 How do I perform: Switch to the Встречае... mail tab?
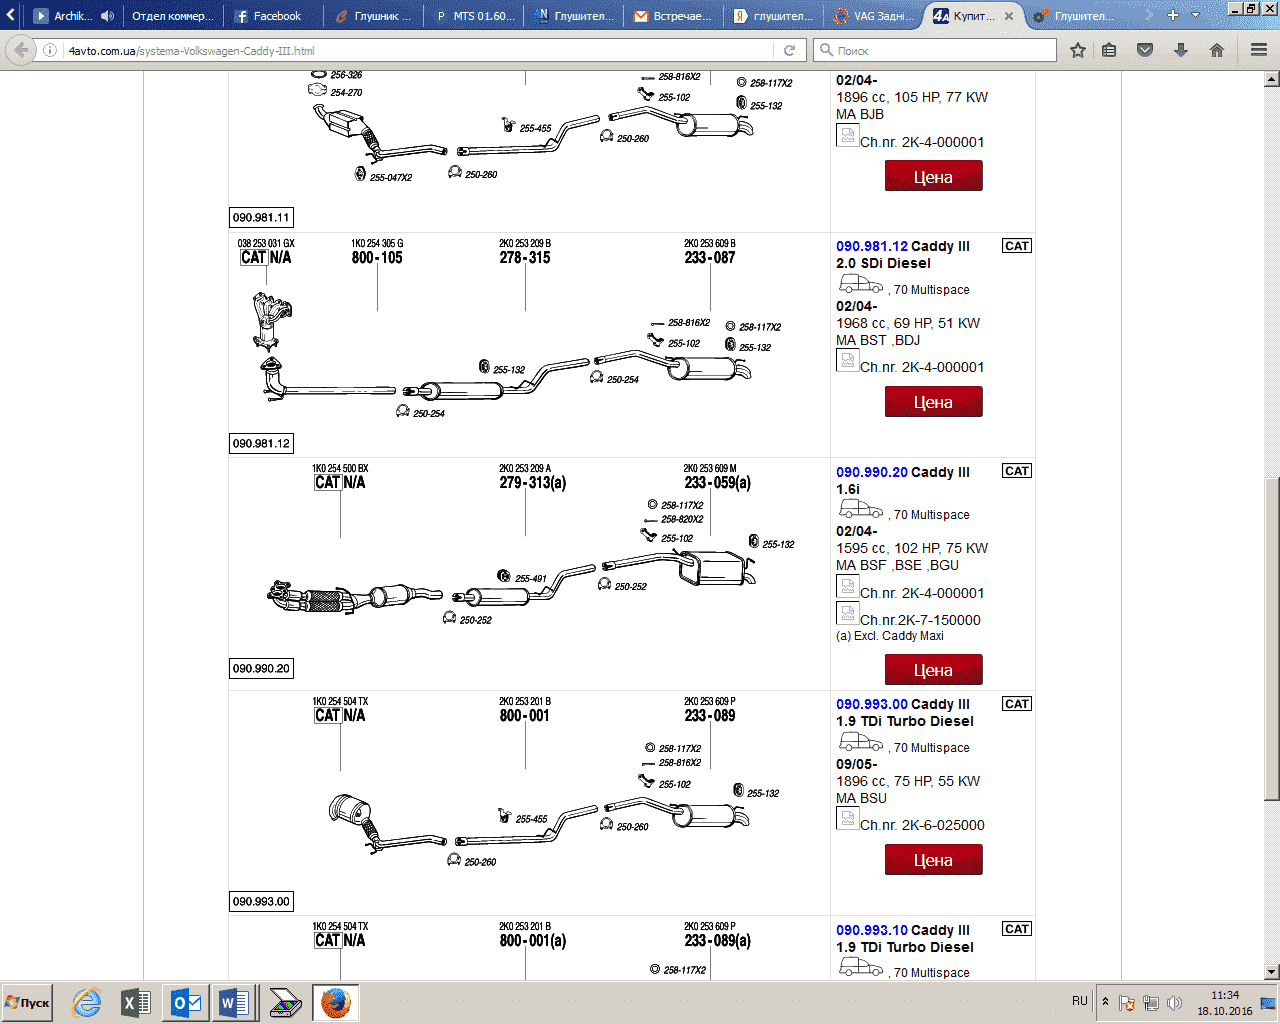674,16
